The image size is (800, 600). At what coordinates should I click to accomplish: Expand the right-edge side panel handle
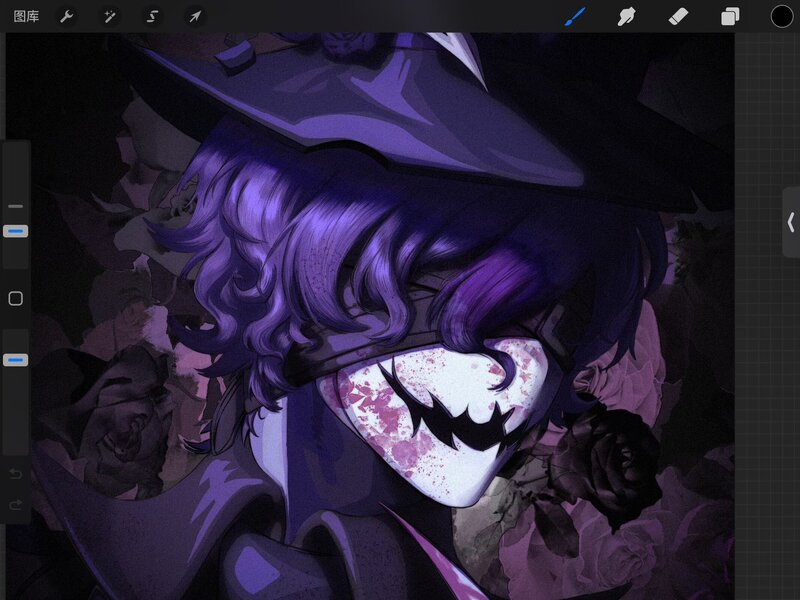791,222
